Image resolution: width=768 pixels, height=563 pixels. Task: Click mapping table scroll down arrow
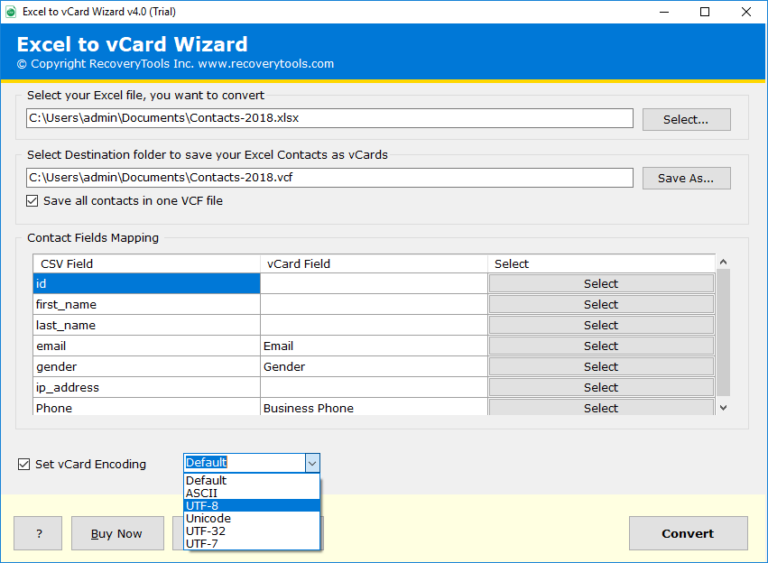coord(723,407)
